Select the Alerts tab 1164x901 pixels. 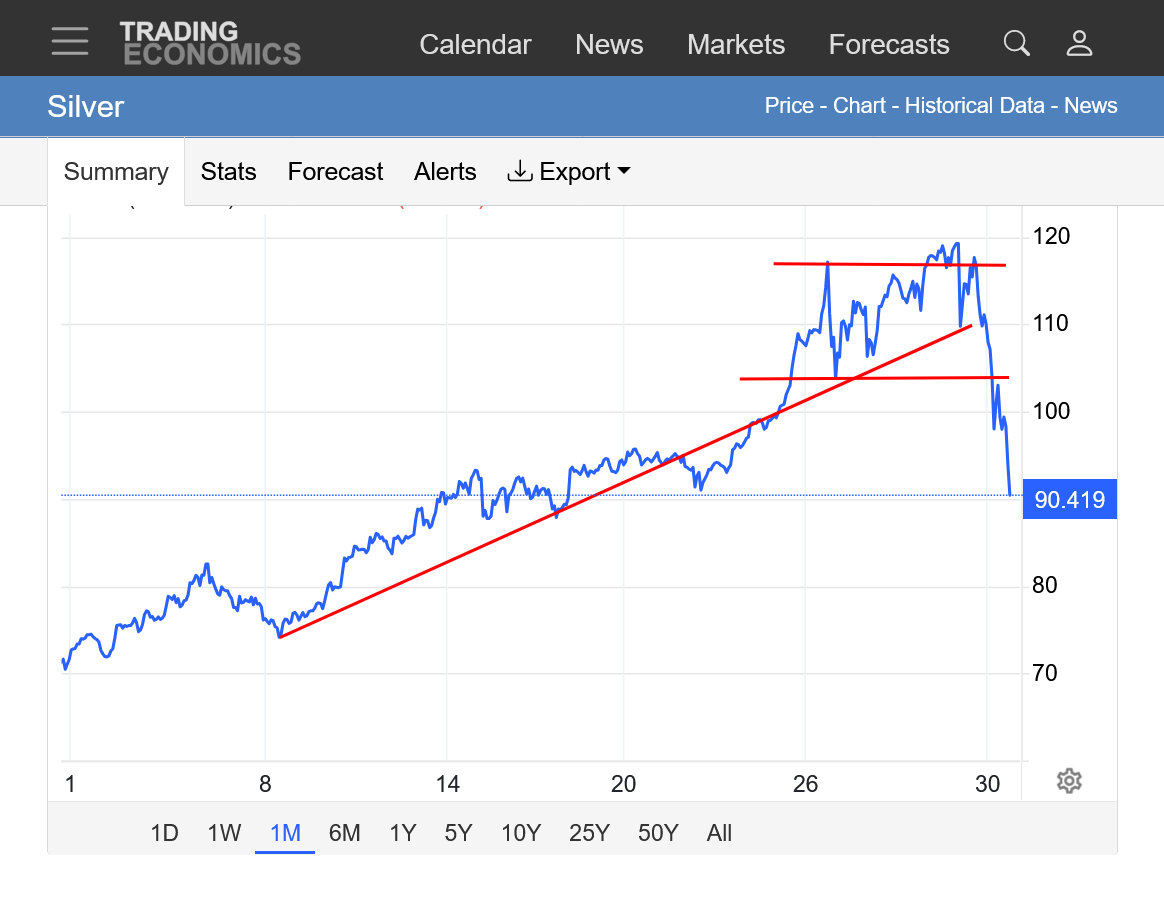[445, 172]
